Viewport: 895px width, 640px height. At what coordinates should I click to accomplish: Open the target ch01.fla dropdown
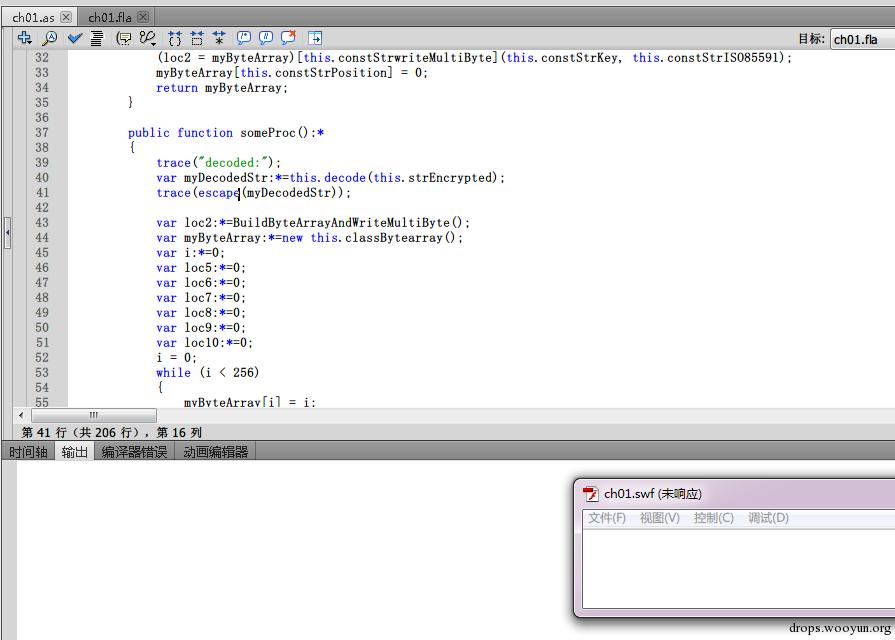click(861, 39)
